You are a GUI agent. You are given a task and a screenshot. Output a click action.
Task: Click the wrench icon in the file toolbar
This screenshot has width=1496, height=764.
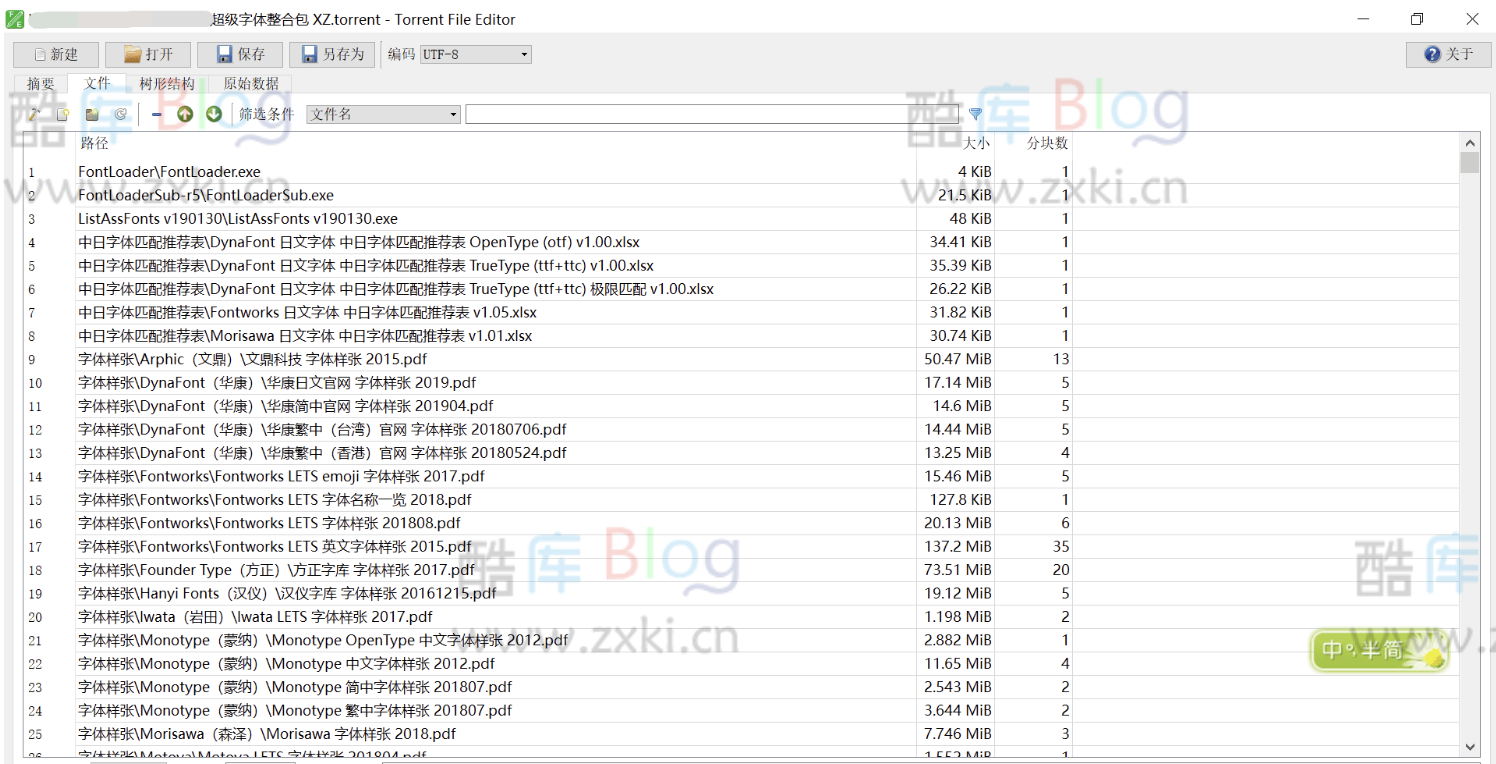point(33,113)
